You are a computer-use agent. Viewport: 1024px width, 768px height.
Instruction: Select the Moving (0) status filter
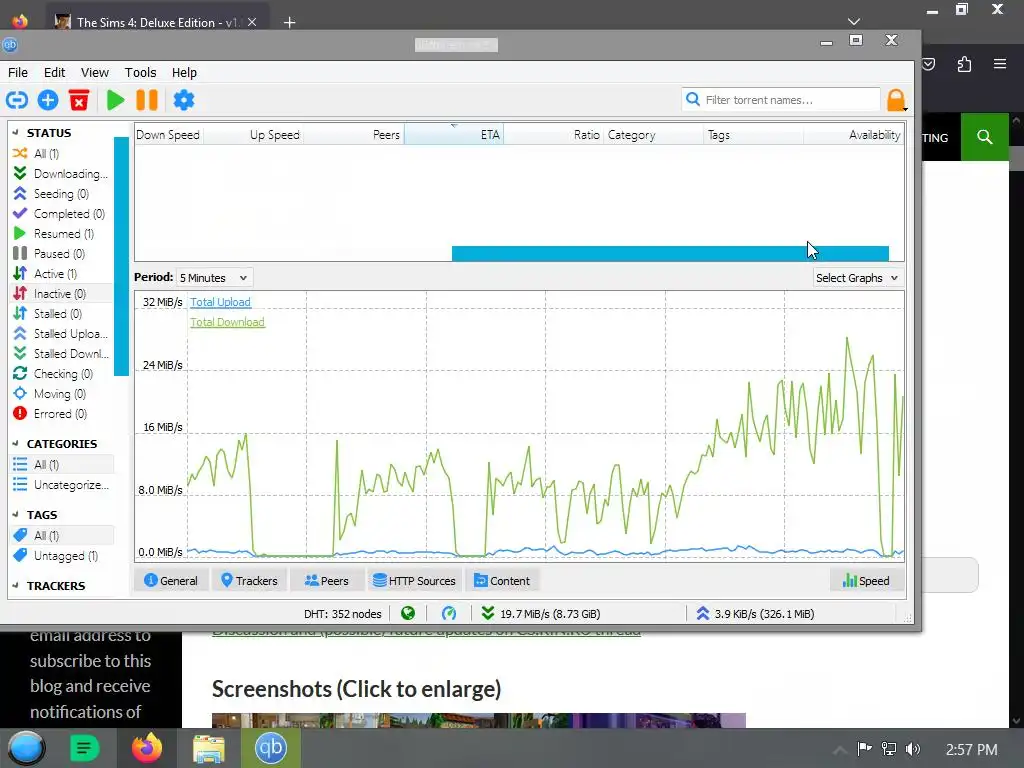[x=62, y=394]
